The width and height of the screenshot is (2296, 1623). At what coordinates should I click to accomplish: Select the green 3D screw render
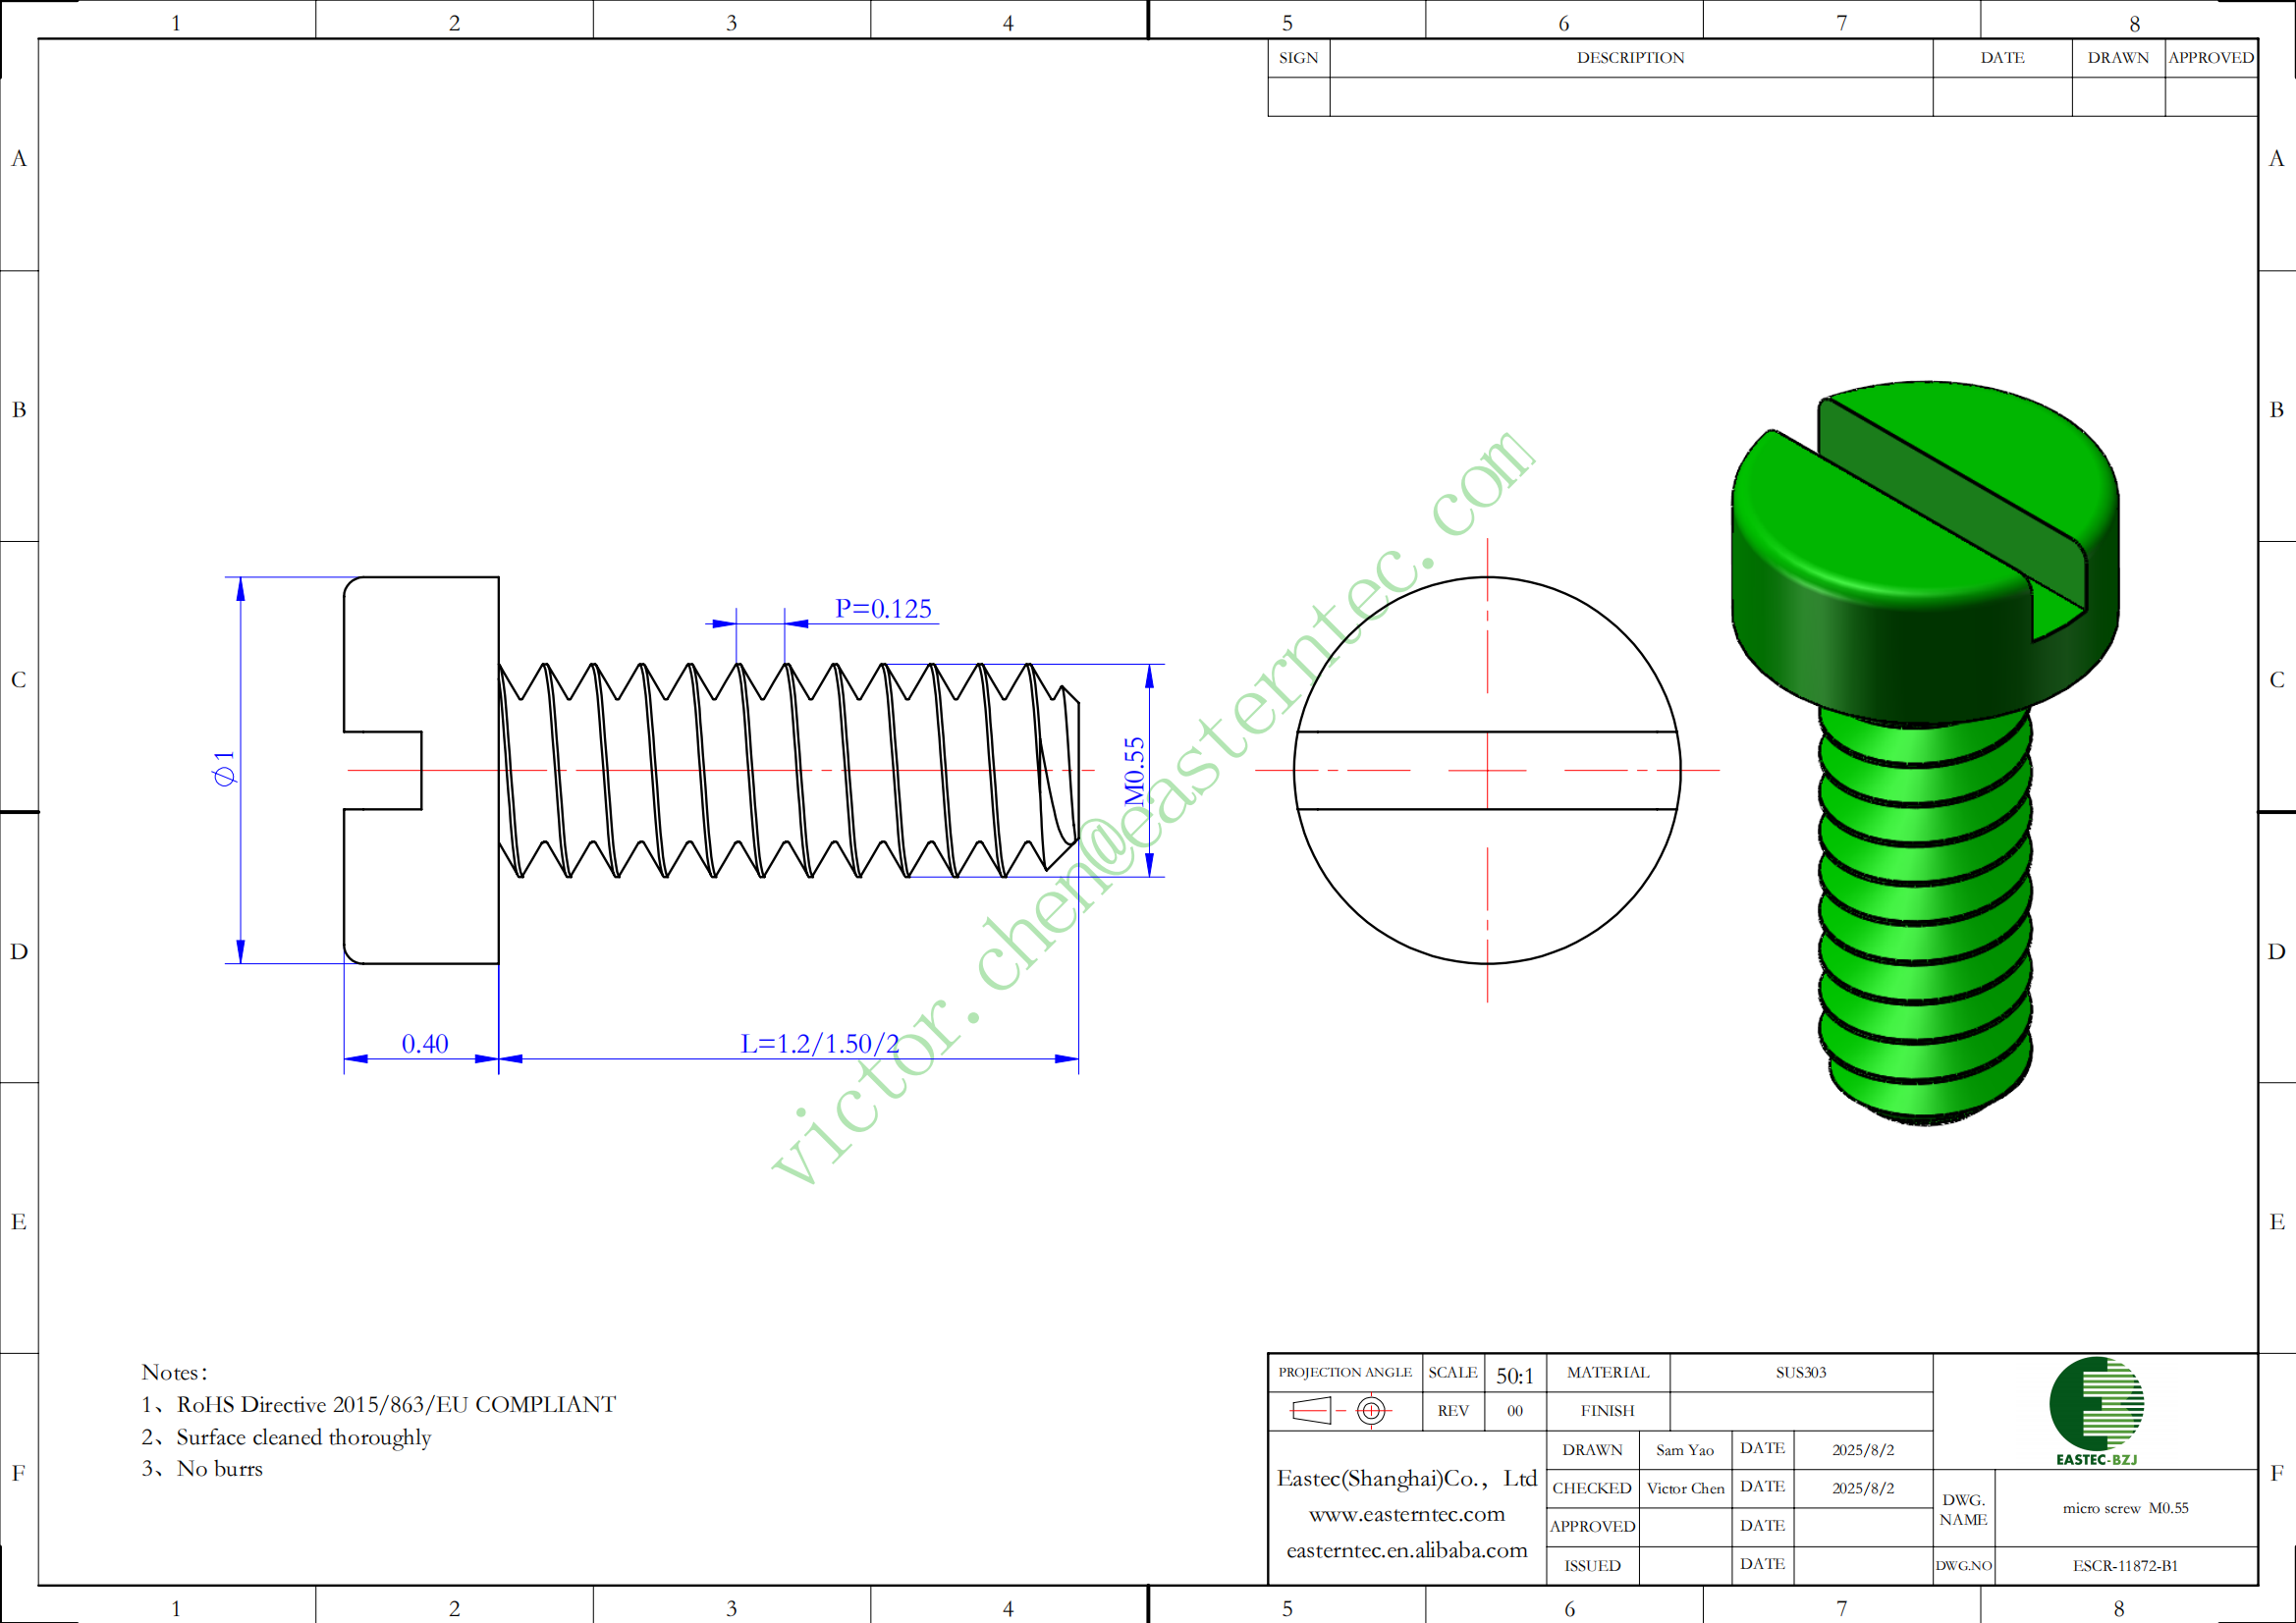coord(1925,753)
